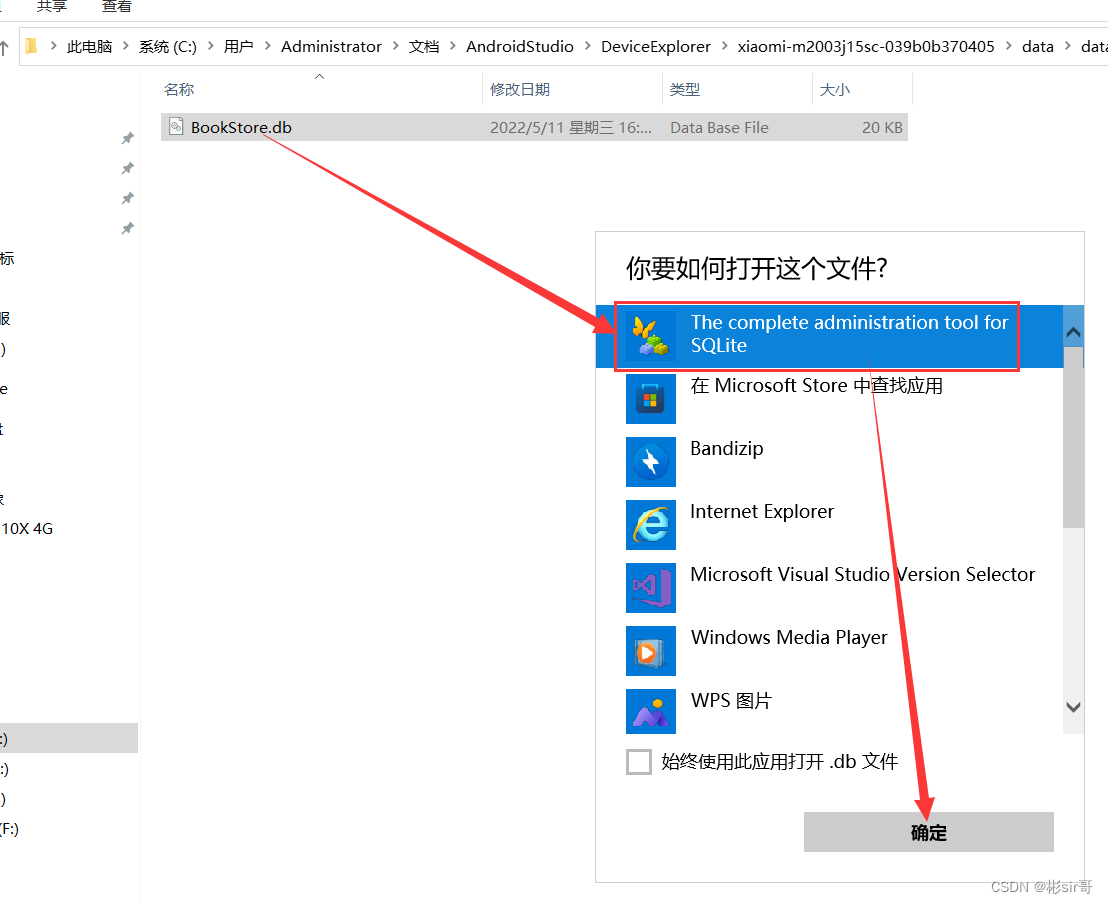Navigate to AndroidStudio breadcrumb folder
This screenshot has width=1108, height=904.
pyautogui.click(x=519, y=47)
